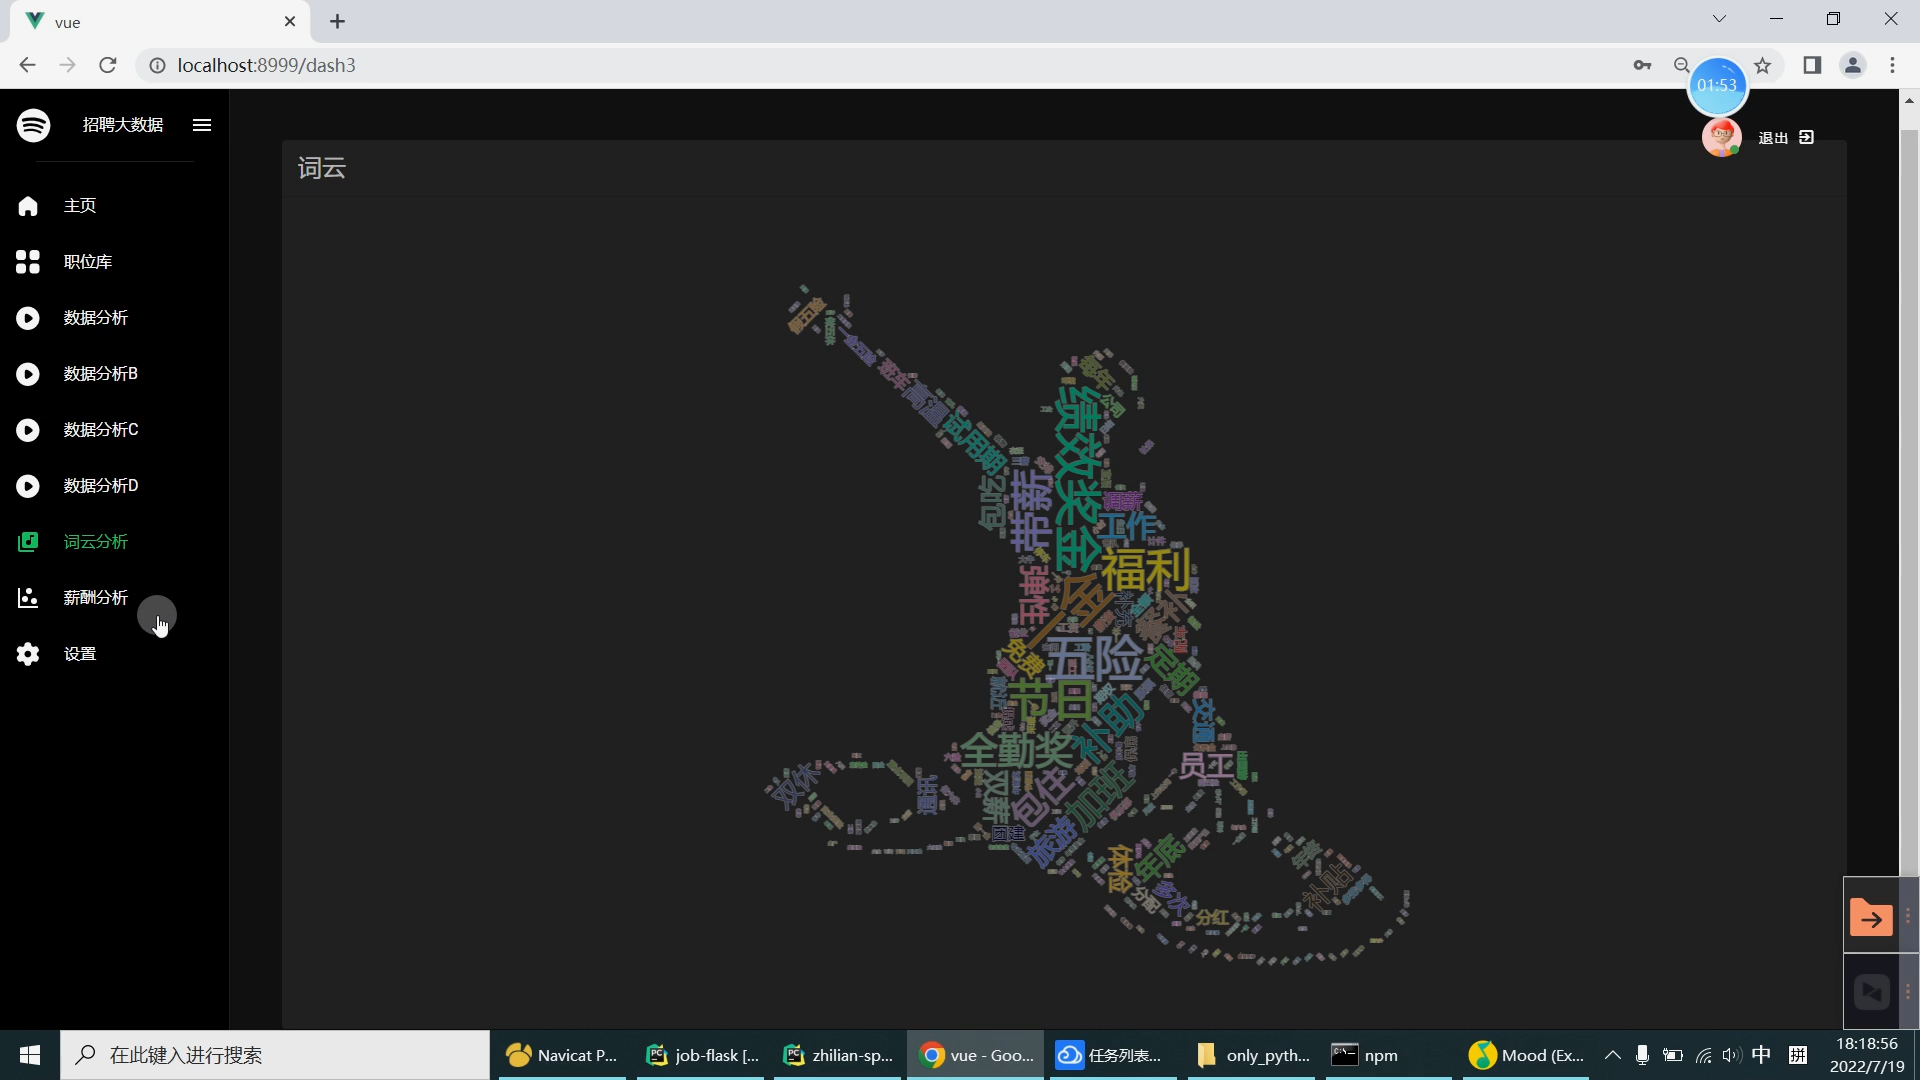Open 职位库 grid icon in sidebar
Screen dimensions: 1920x1080
click(x=28, y=262)
